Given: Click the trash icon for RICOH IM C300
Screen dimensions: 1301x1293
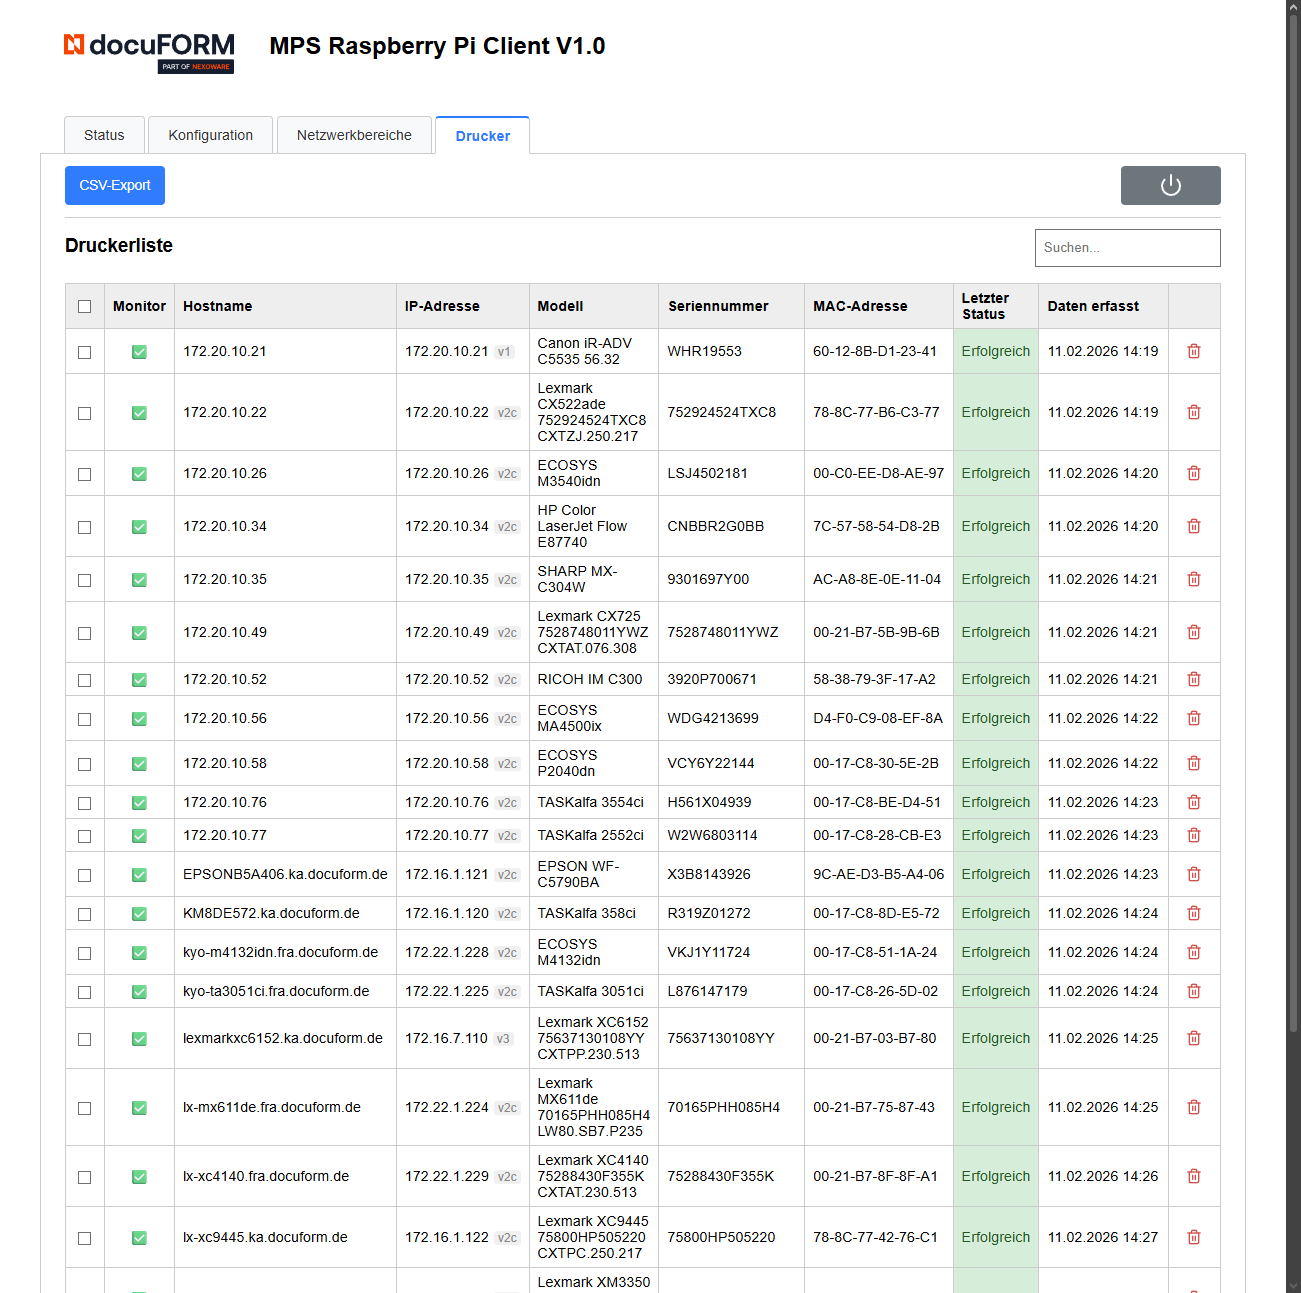Looking at the screenshot, I should tap(1193, 679).
